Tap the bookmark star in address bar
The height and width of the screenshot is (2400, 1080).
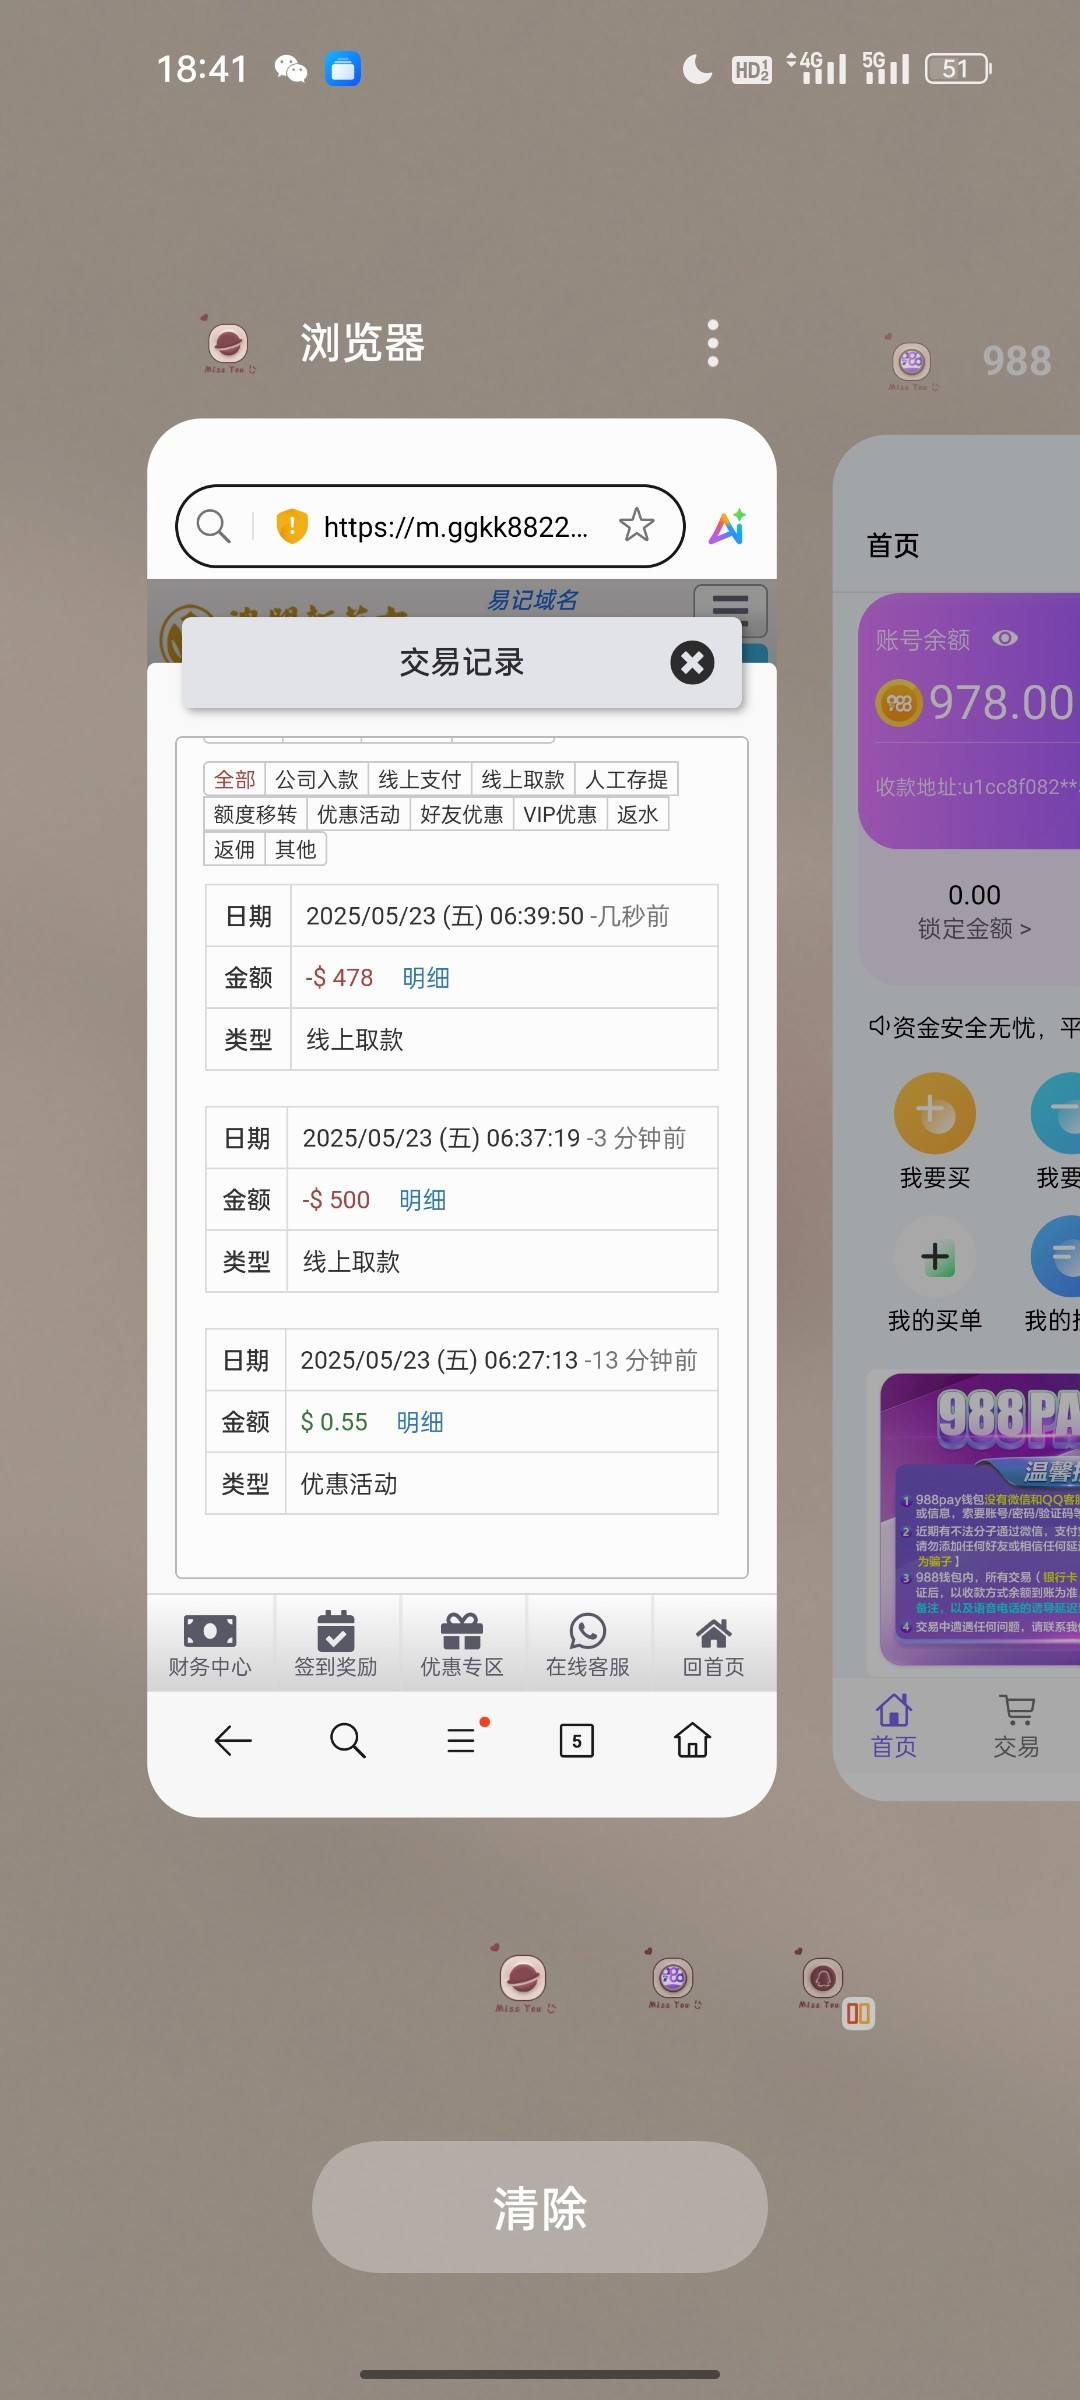coord(636,525)
